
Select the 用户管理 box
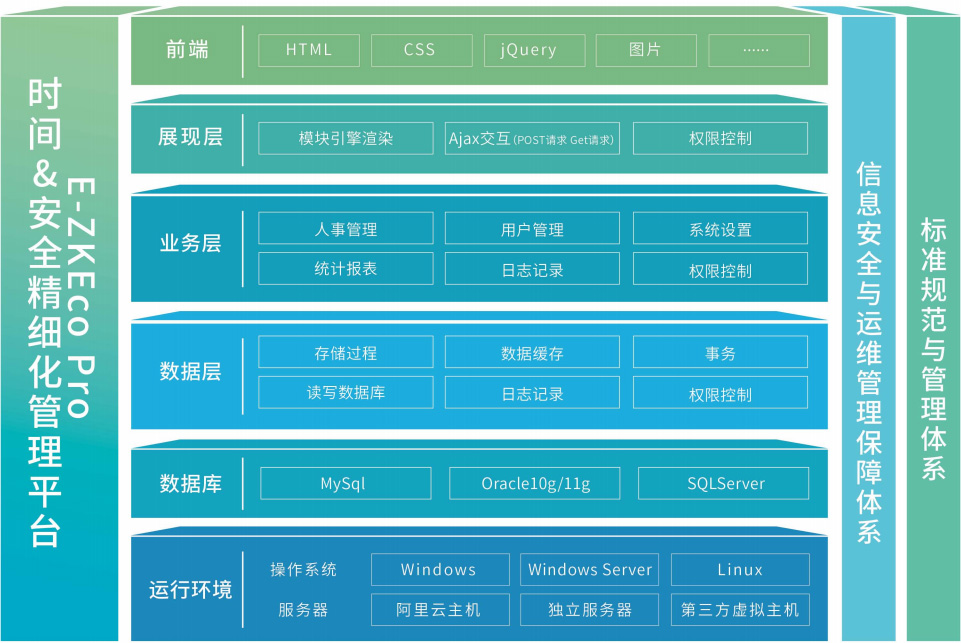532,229
